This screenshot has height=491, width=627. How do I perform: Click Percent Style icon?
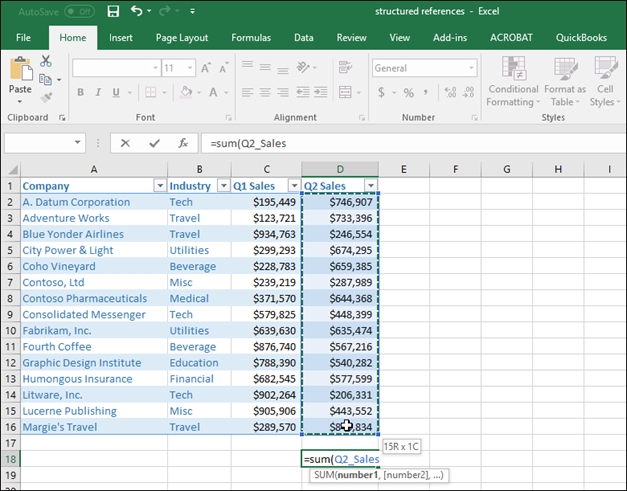coord(408,93)
